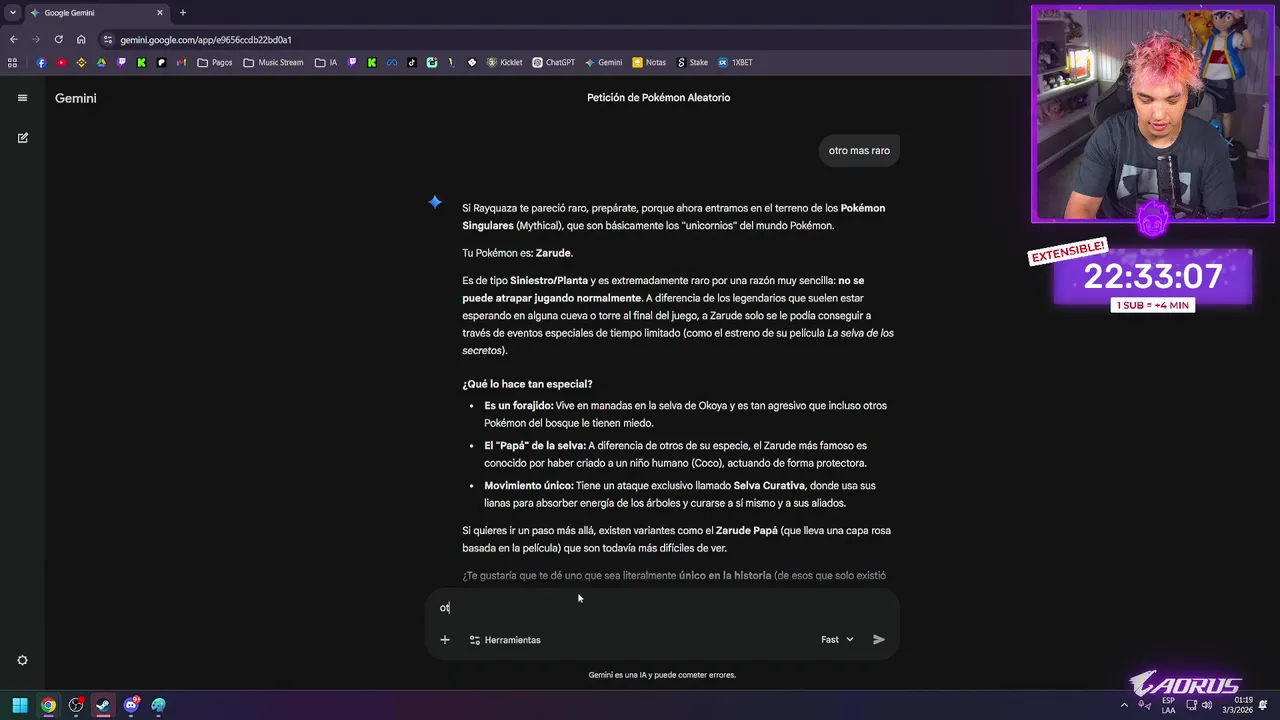Open the network tray icon

coord(1190,705)
